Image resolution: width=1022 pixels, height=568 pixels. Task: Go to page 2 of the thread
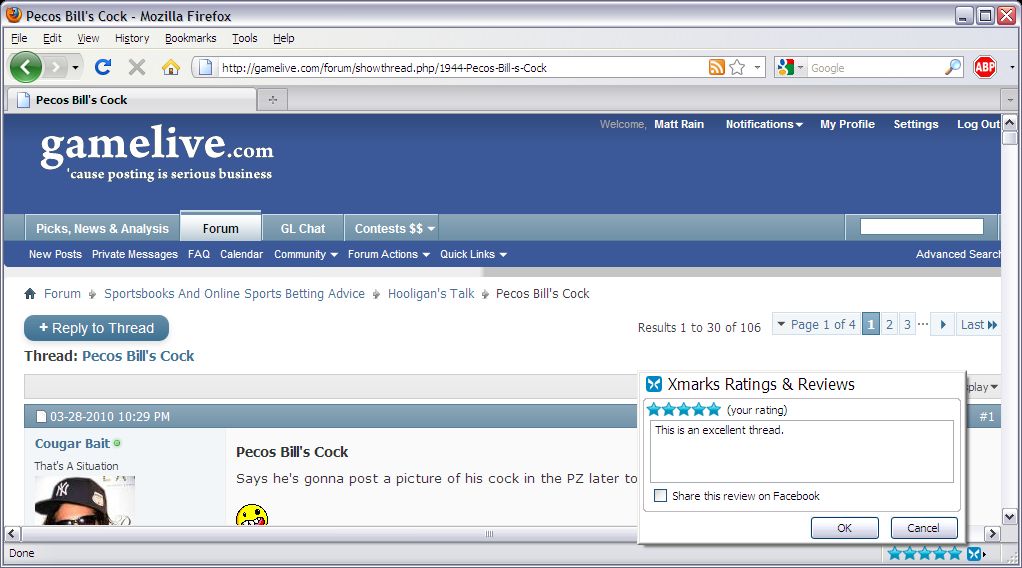click(889, 324)
